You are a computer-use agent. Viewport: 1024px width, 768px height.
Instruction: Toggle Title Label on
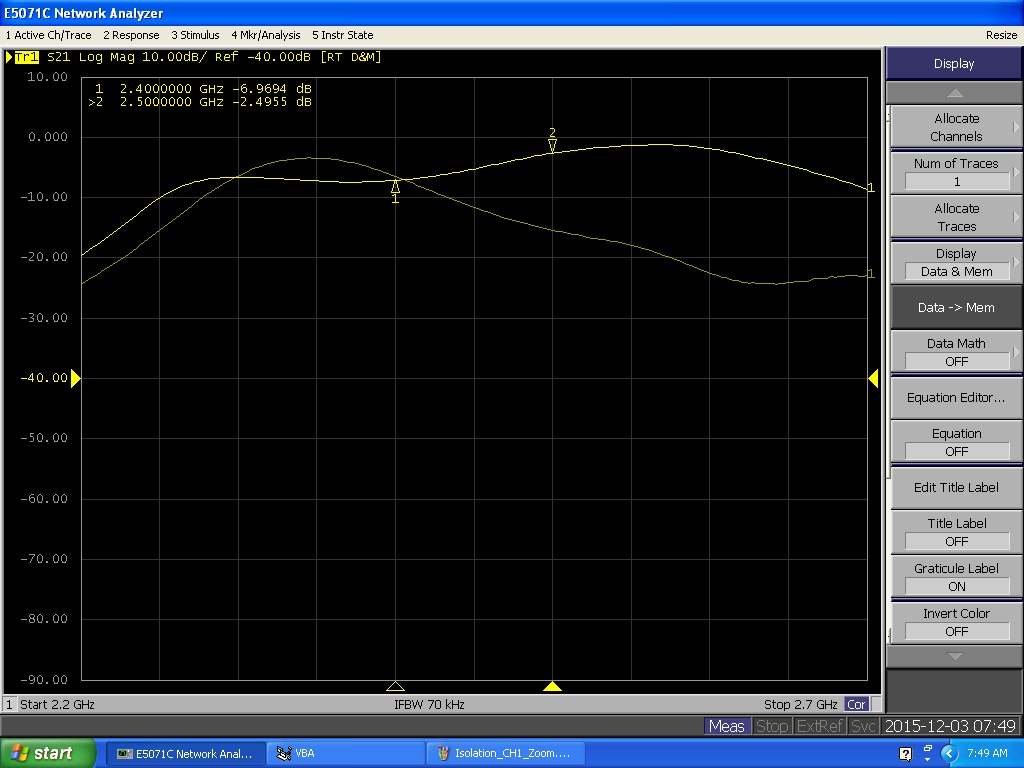coord(956,532)
